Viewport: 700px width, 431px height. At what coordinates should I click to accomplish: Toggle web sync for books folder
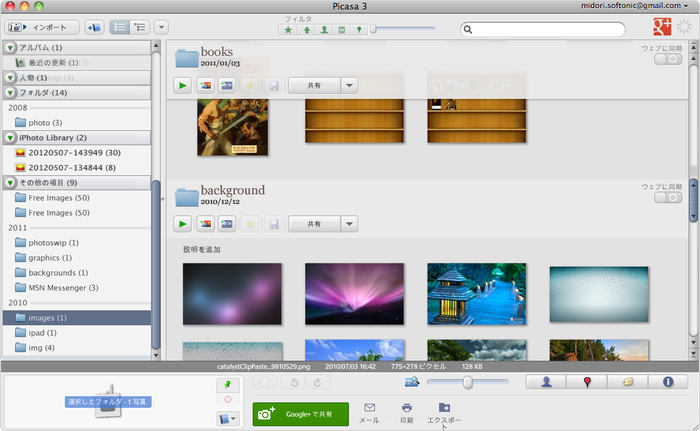[668, 59]
